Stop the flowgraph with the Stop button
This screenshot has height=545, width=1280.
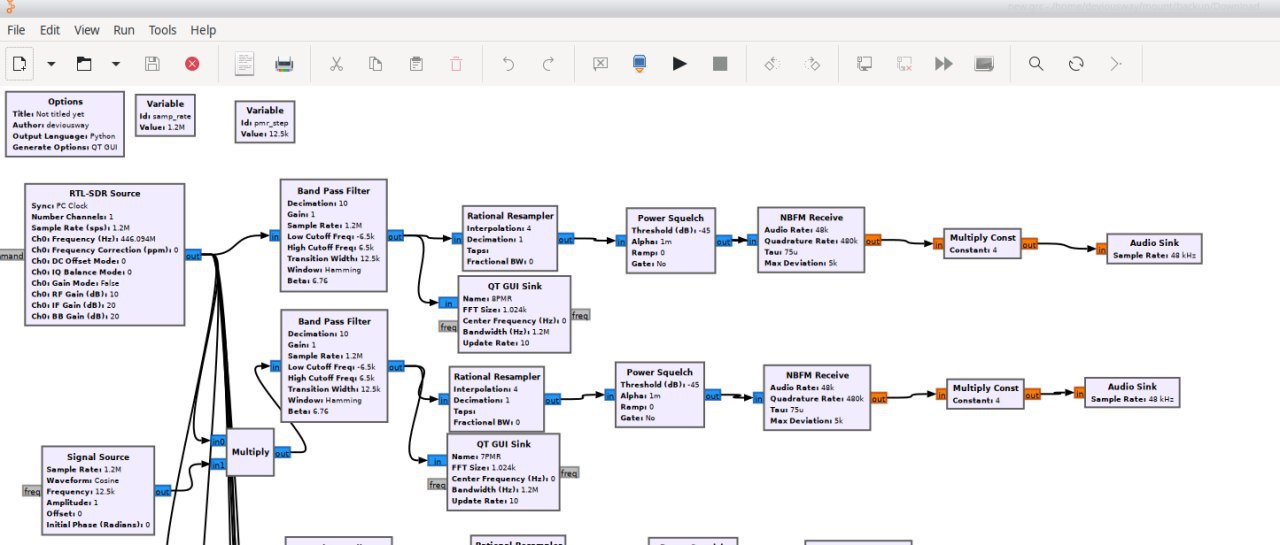tap(720, 64)
